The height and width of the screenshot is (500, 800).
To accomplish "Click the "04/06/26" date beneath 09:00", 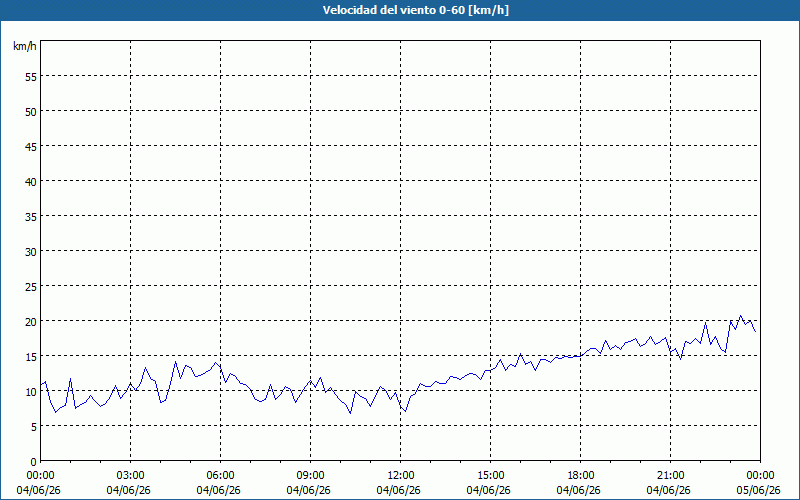I will (308, 490).
